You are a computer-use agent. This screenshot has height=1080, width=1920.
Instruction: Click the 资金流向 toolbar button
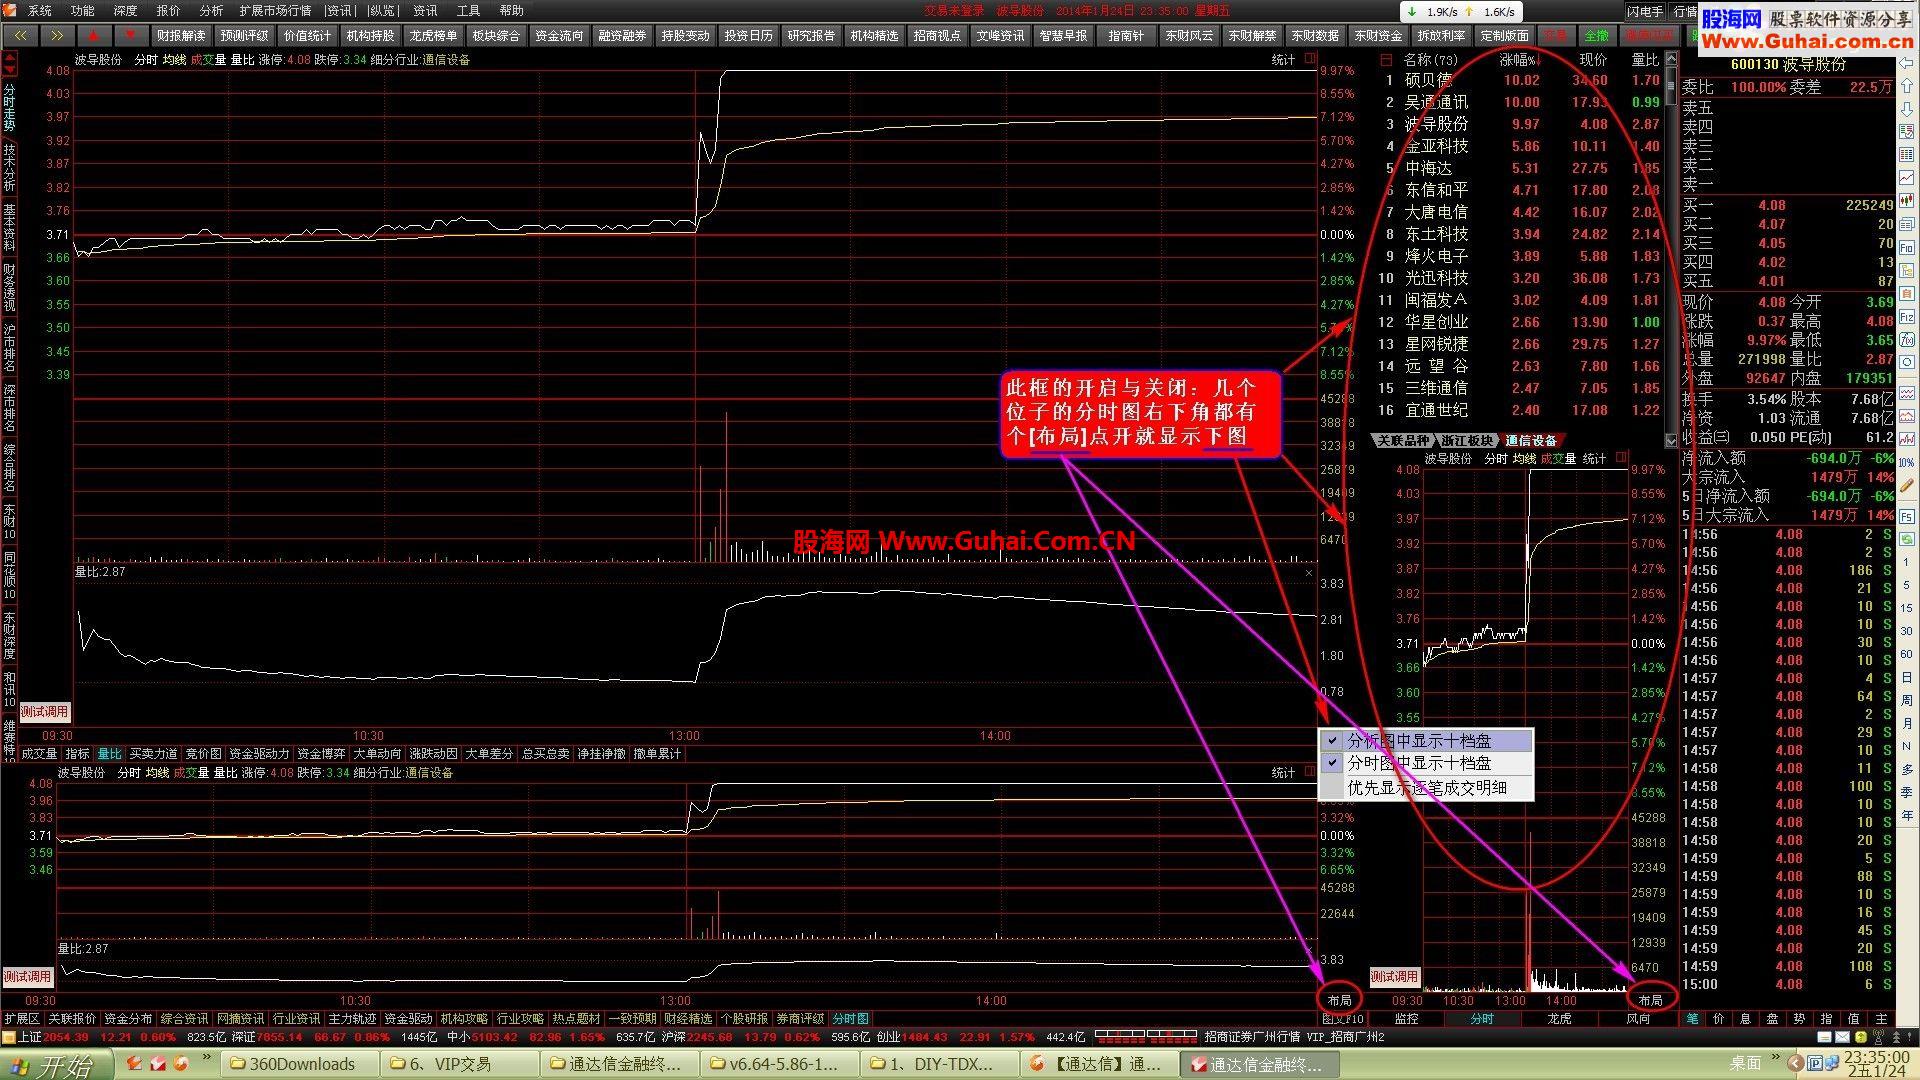click(x=559, y=35)
